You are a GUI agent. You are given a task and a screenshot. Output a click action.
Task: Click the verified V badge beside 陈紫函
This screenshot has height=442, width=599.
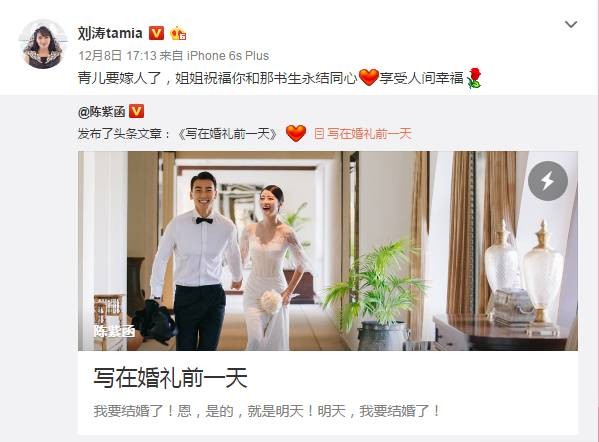[x=136, y=111]
